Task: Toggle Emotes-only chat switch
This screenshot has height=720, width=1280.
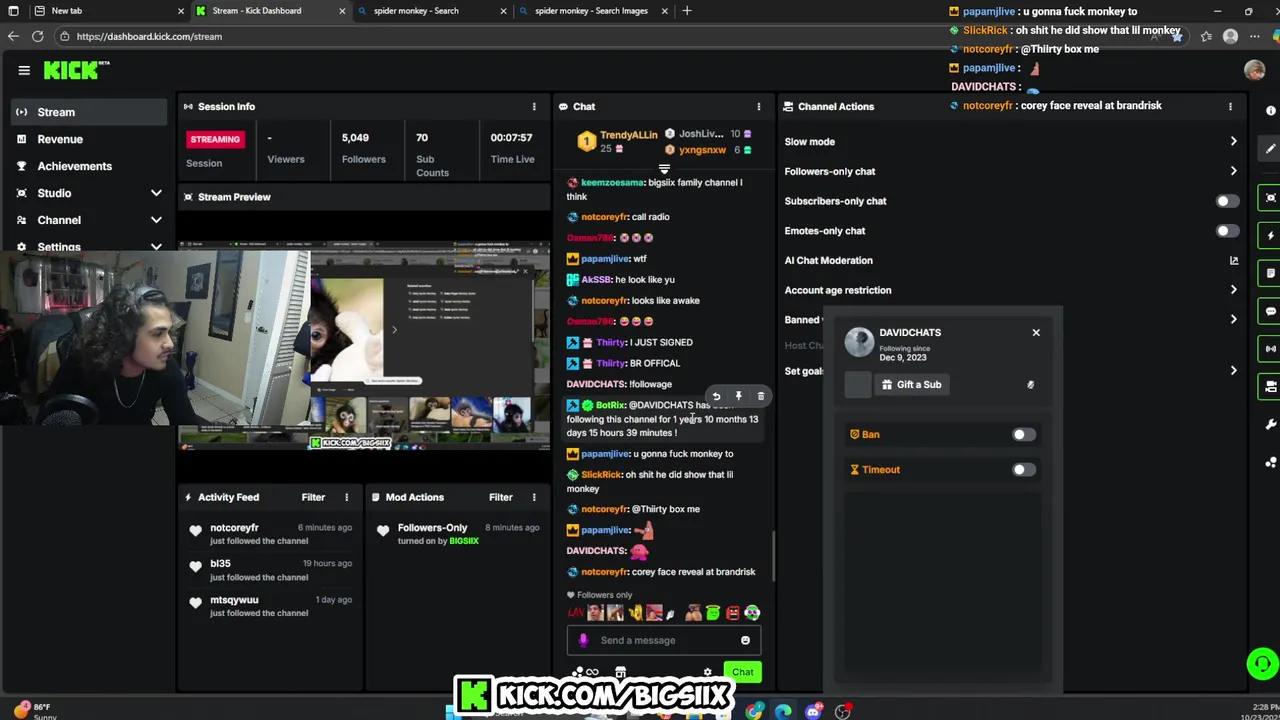Action: click(x=1227, y=231)
